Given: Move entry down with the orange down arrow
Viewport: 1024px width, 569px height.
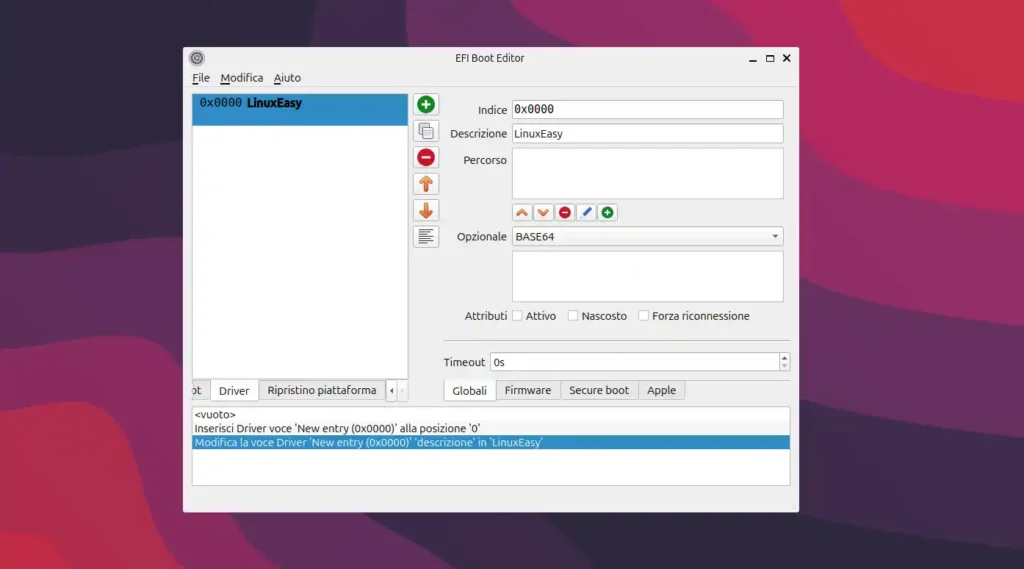Looking at the screenshot, I should [426, 210].
